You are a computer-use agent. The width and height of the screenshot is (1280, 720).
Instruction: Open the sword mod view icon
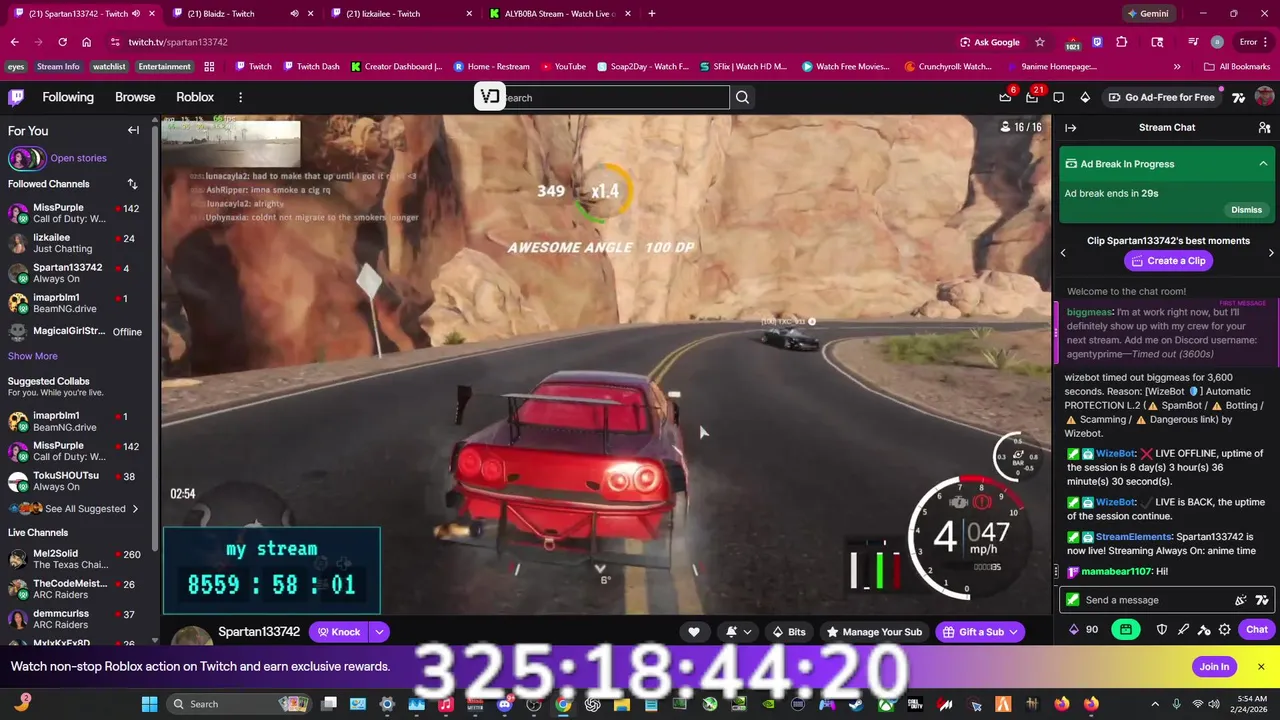(x=1183, y=629)
